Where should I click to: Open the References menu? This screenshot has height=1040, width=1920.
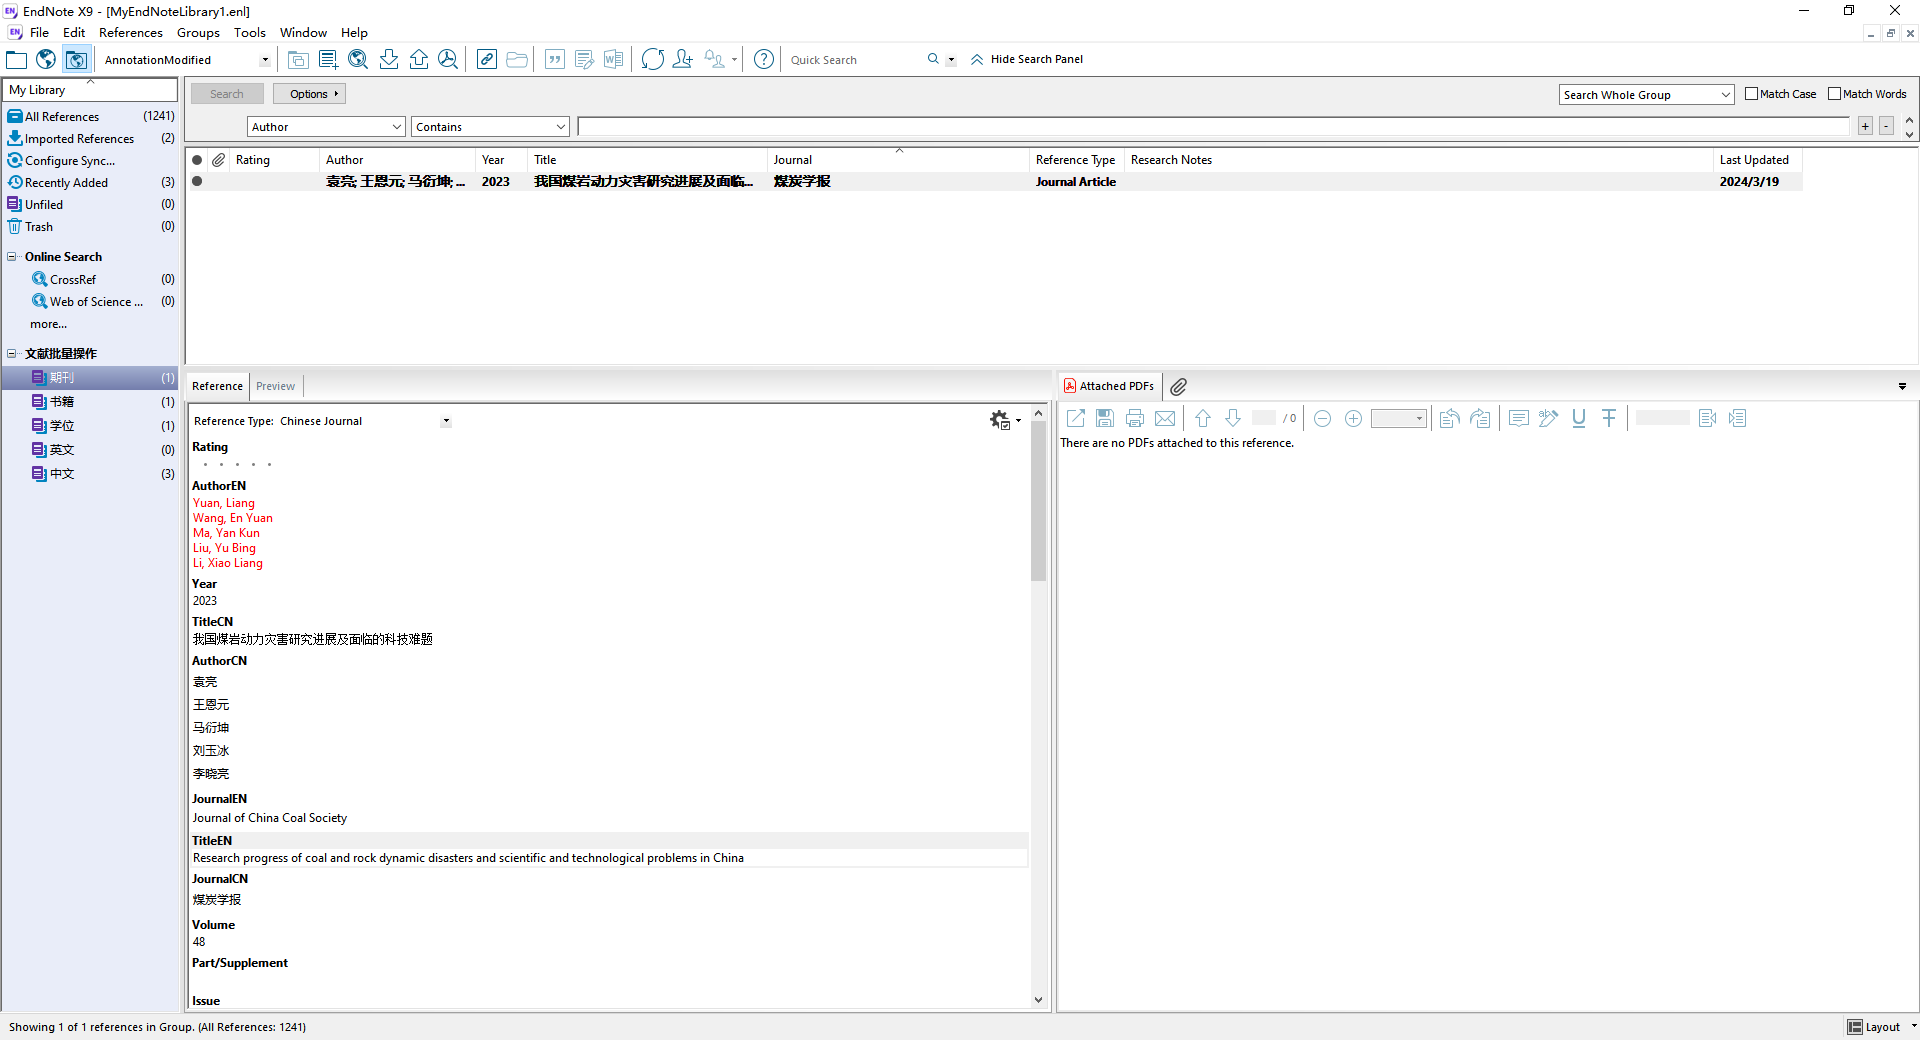[130, 33]
